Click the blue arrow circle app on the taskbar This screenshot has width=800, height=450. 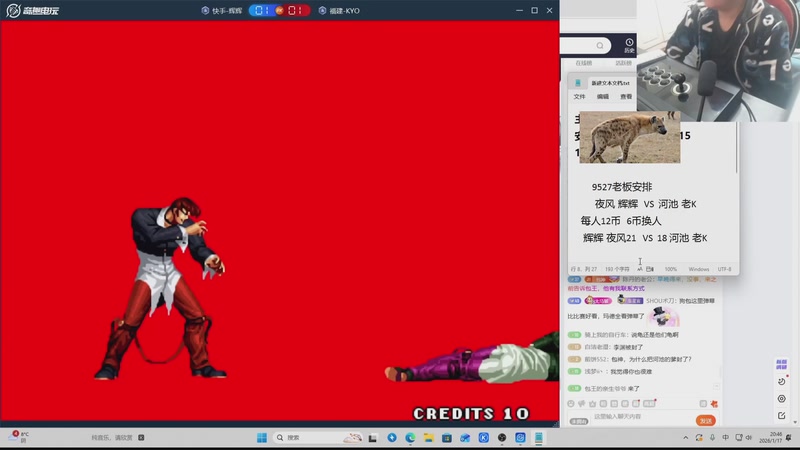[392, 438]
